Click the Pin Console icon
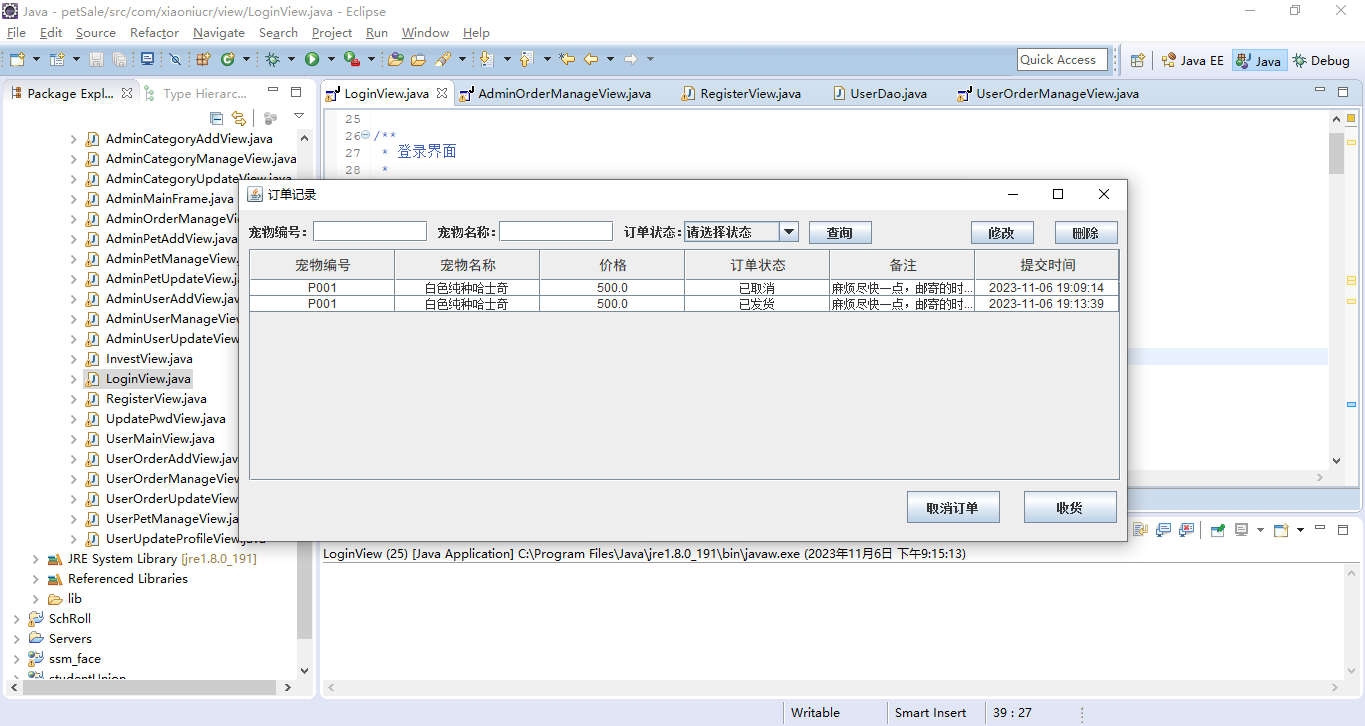The width and height of the screenshot is (1365, 726). coord(1217,530)
